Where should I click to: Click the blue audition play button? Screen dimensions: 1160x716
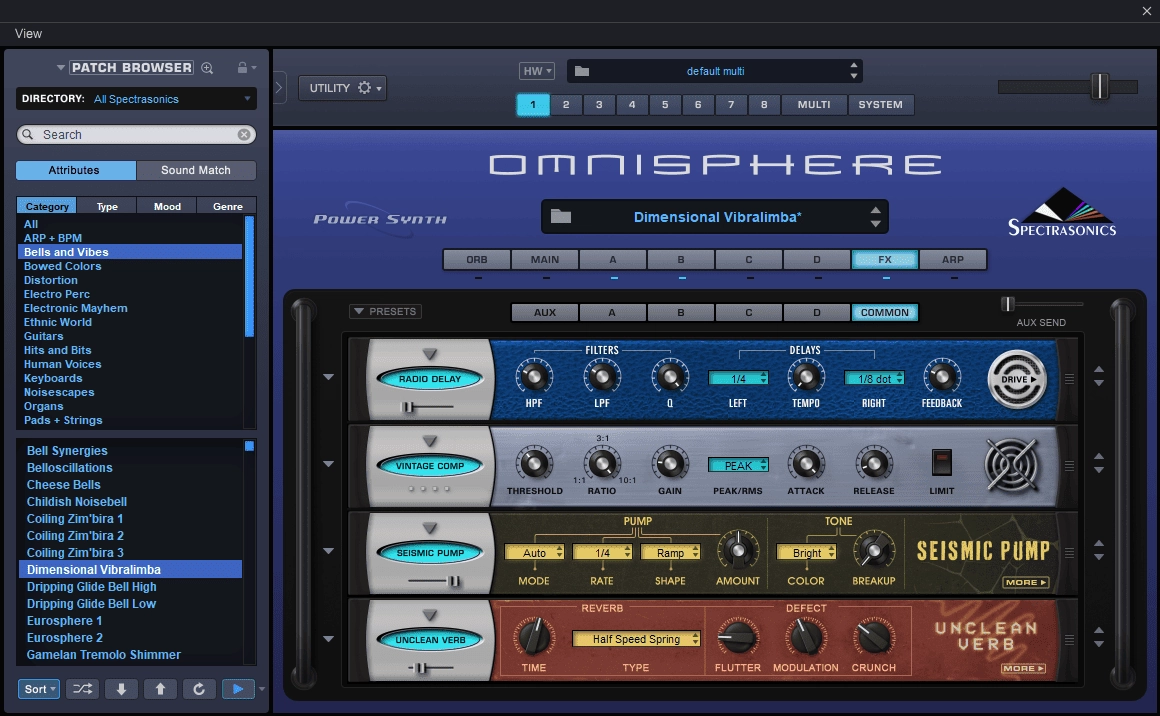point(237,689)
